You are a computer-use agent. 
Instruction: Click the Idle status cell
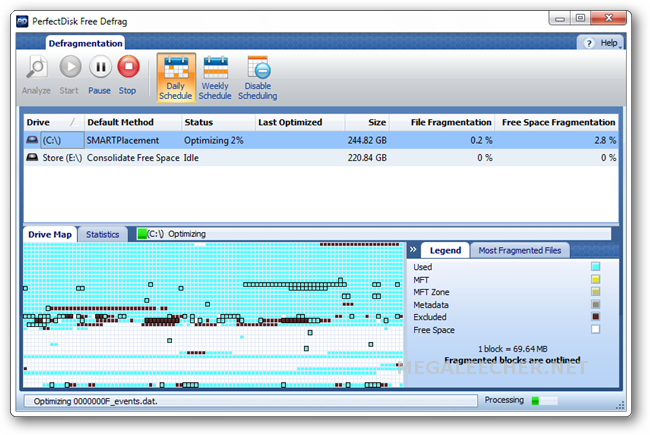tap(191, 158)
